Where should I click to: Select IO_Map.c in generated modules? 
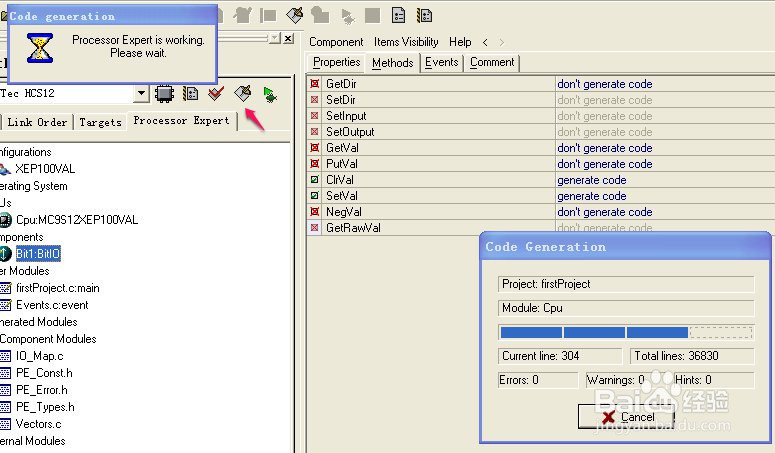tap(40, 356)
